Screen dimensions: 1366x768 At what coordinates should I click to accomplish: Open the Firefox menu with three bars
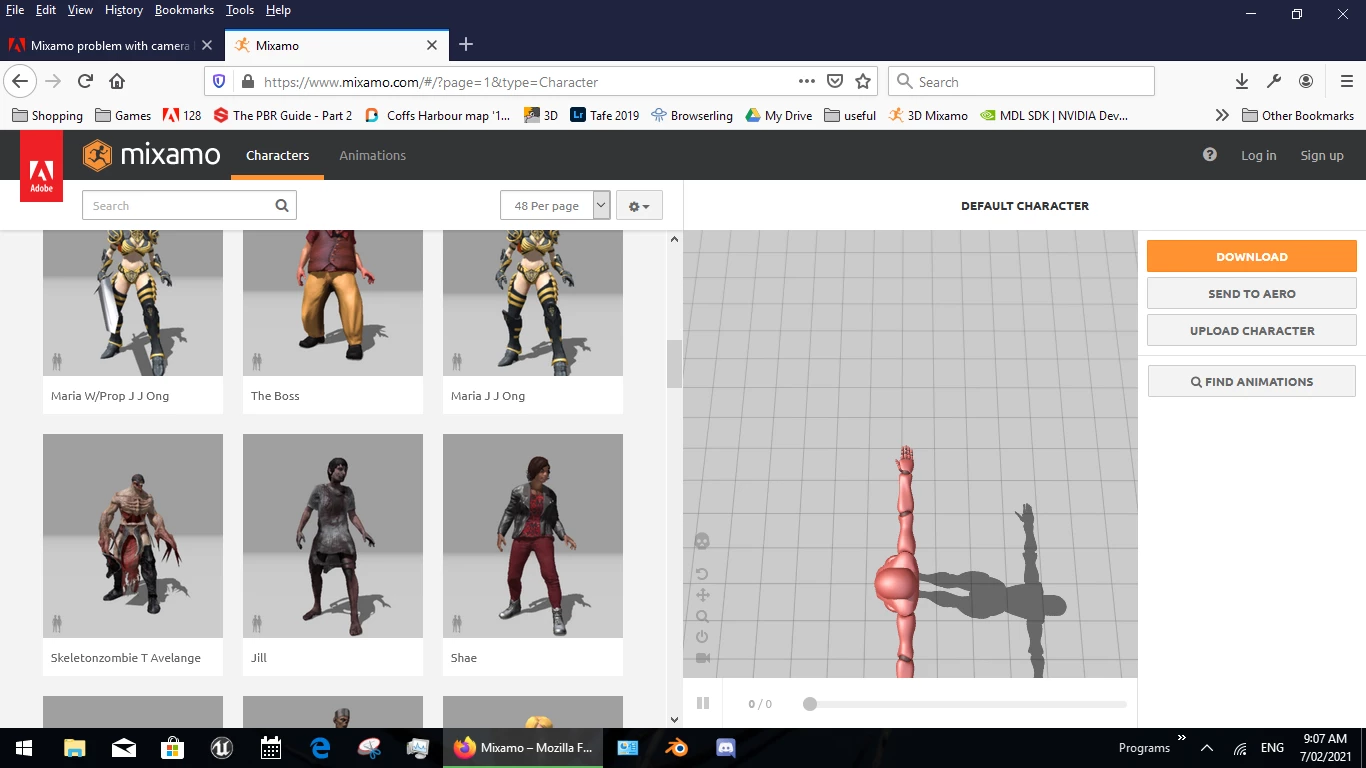(1345, 81)
